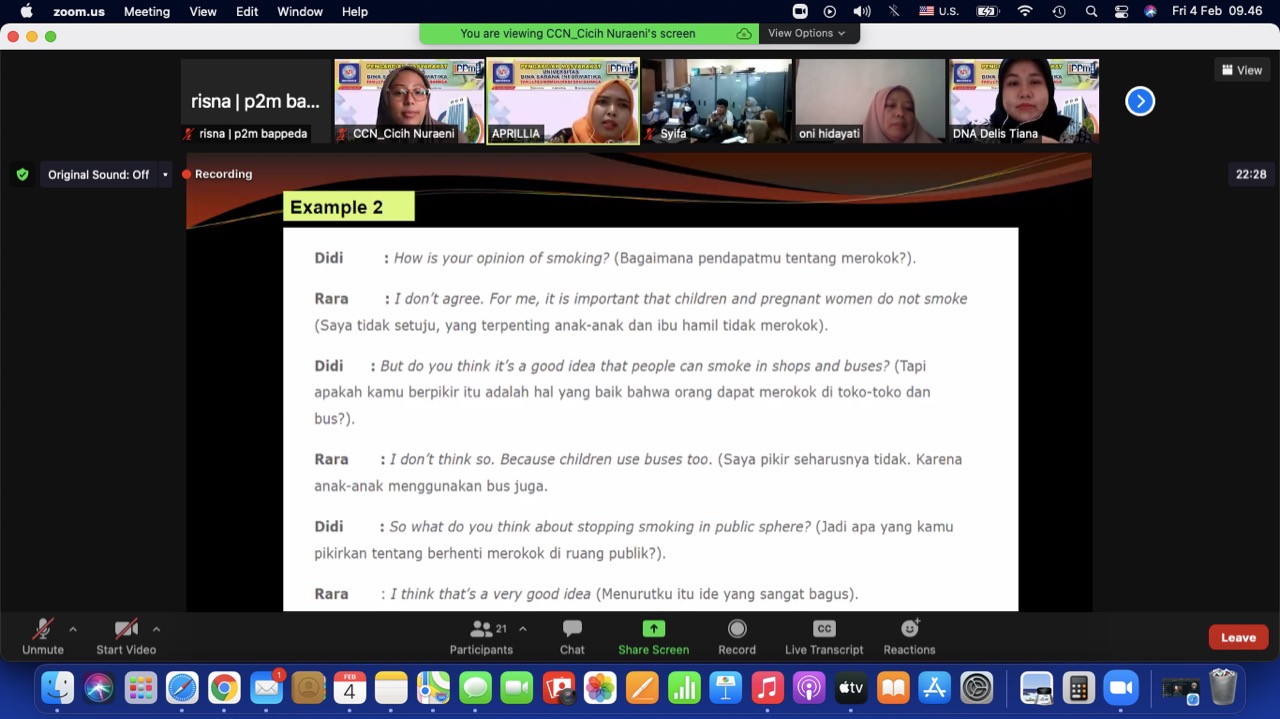Open the Help menu
Image resolution: width=1280 pixels, height=719 pixels.
[x=355, y=11]
